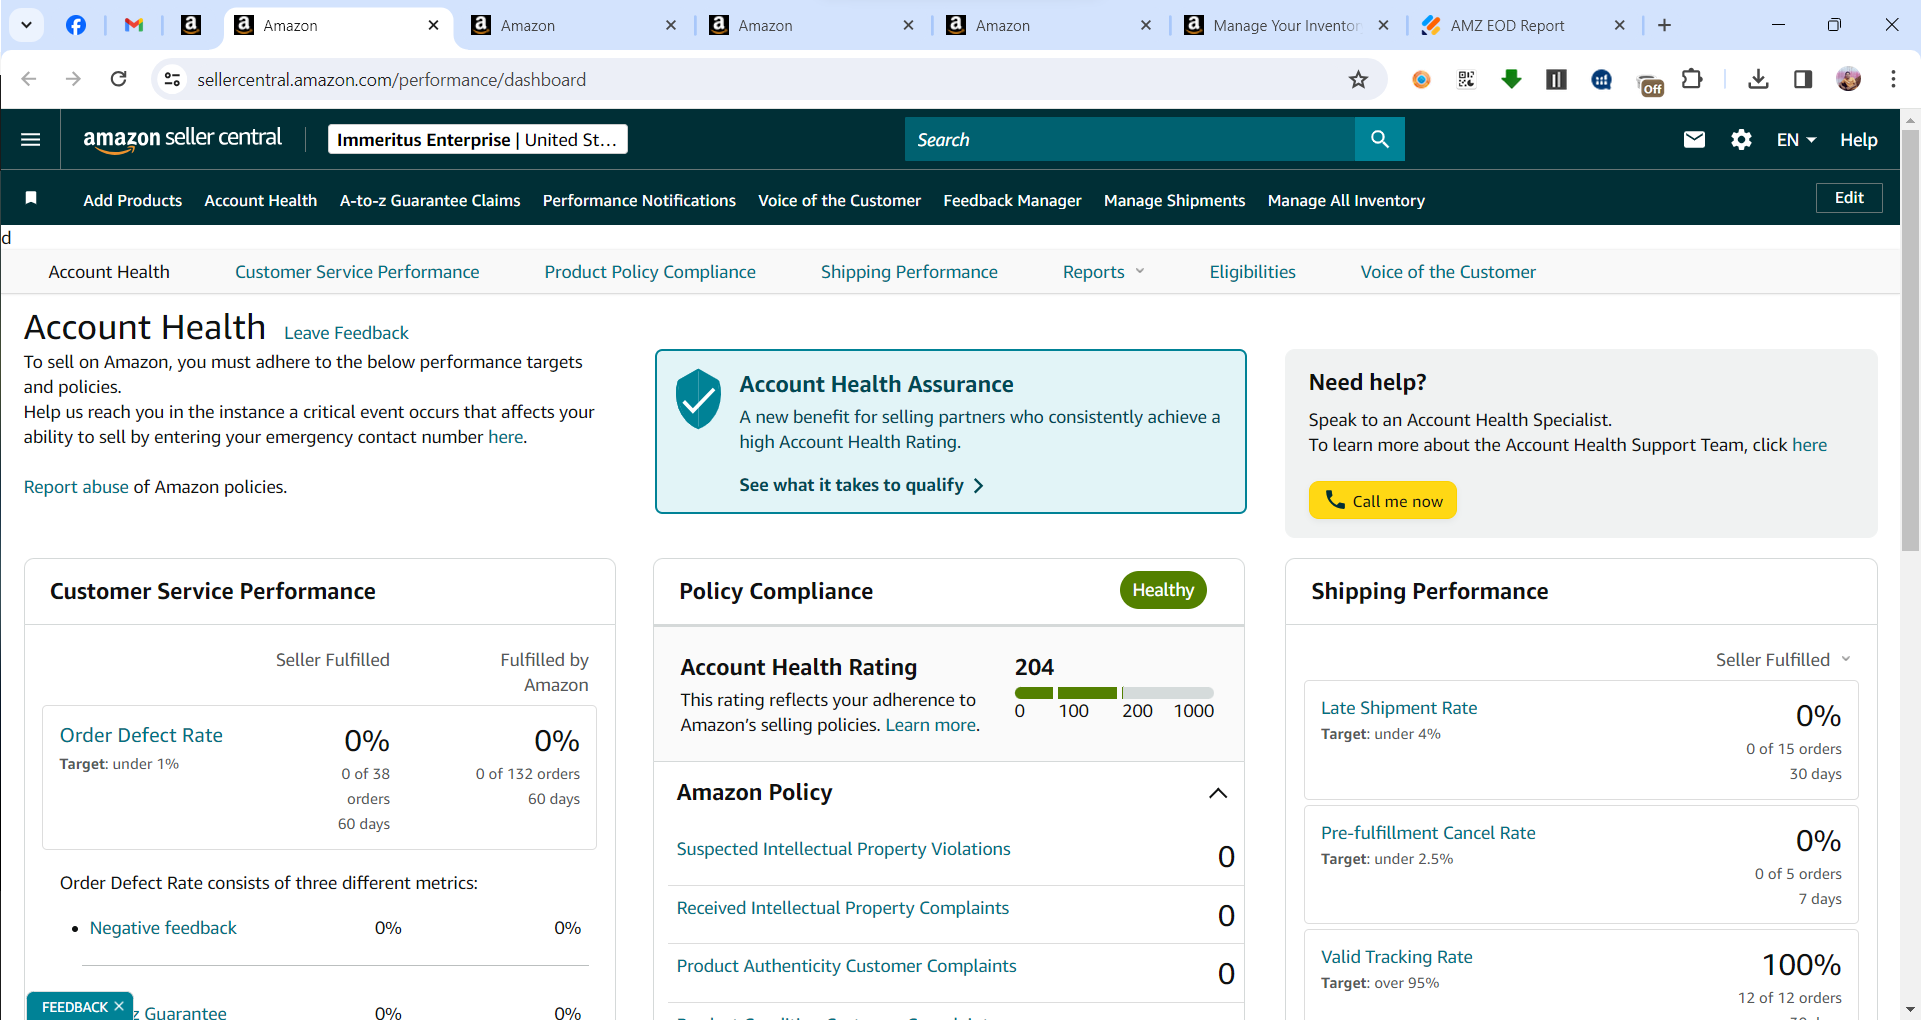Image resolution: width=1921 pixels, height=1020 pixels.
Task: Collapse the Amazon Policy section chevron
Action: click(1218, 793)
